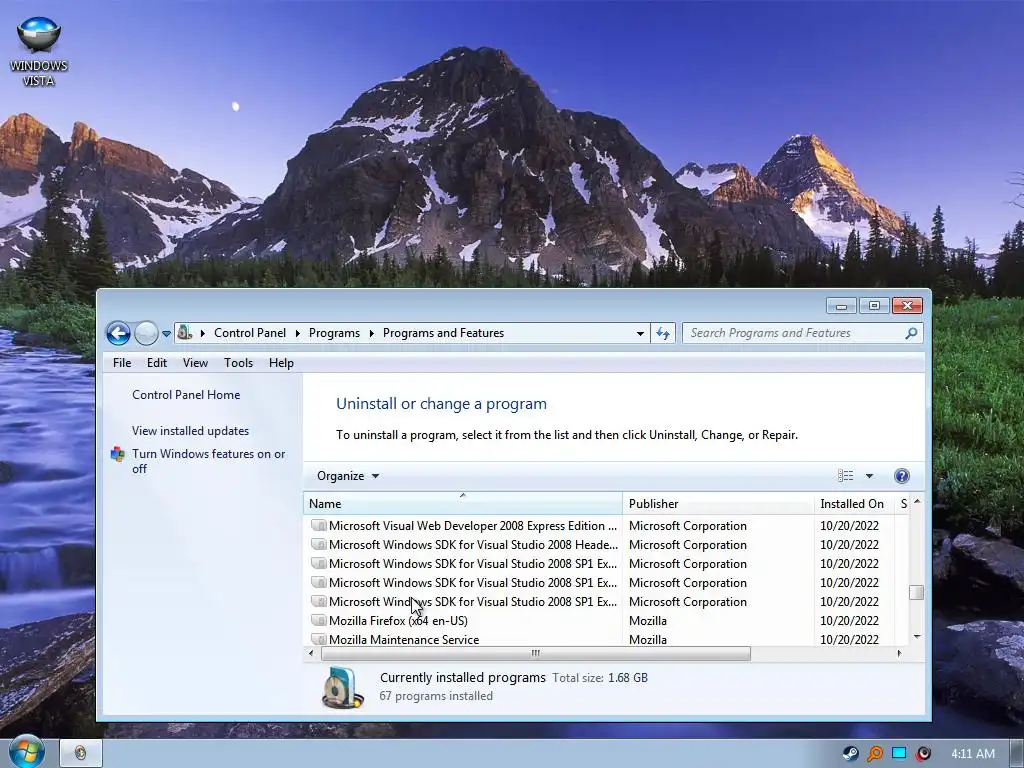Open the Help menu
This screenshot has width=1024, height=768.
point(281,363)
